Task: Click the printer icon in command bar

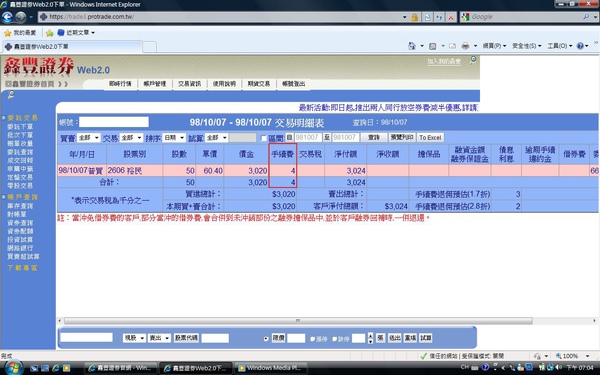Action: [x=465, y=46]
